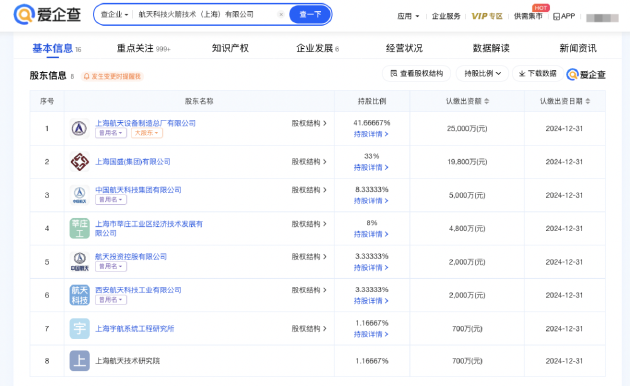Open 股权结构 for 上海航天设备制造总厂 row

pos(309,123)
